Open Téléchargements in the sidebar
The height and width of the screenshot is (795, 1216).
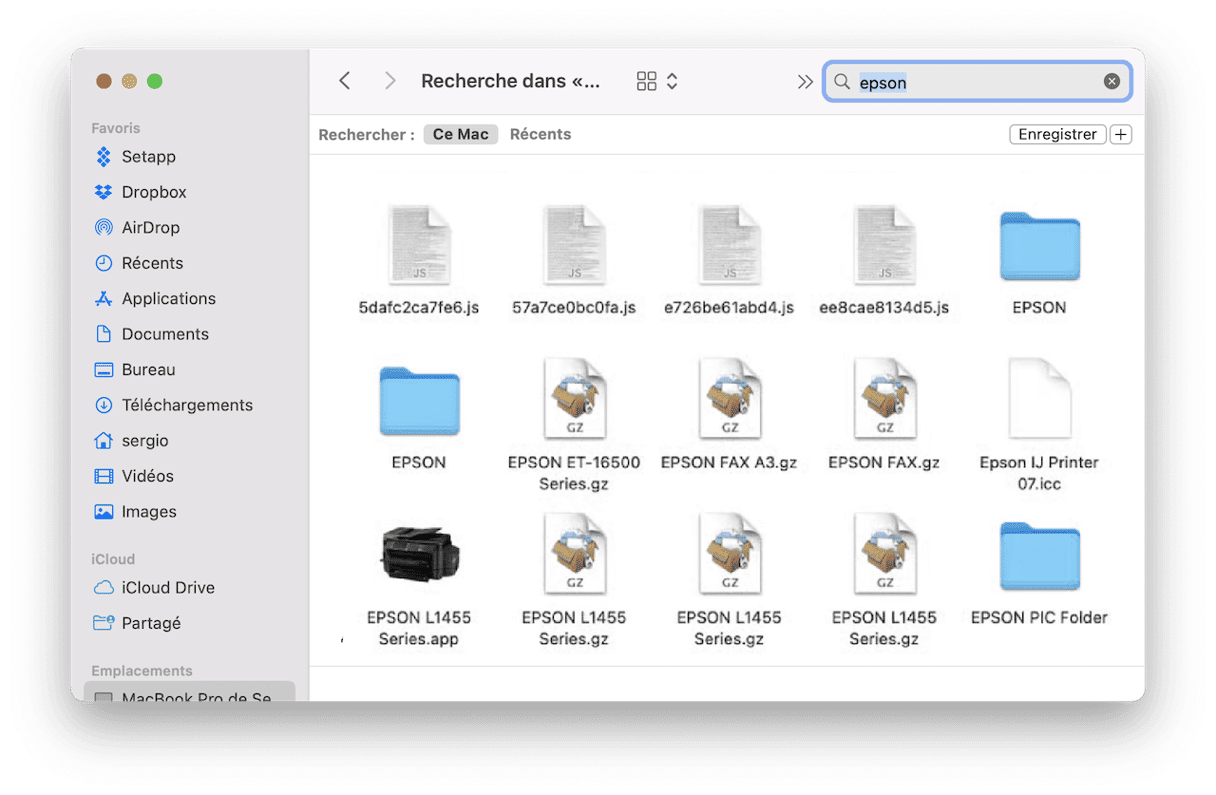tap(186, 405)
